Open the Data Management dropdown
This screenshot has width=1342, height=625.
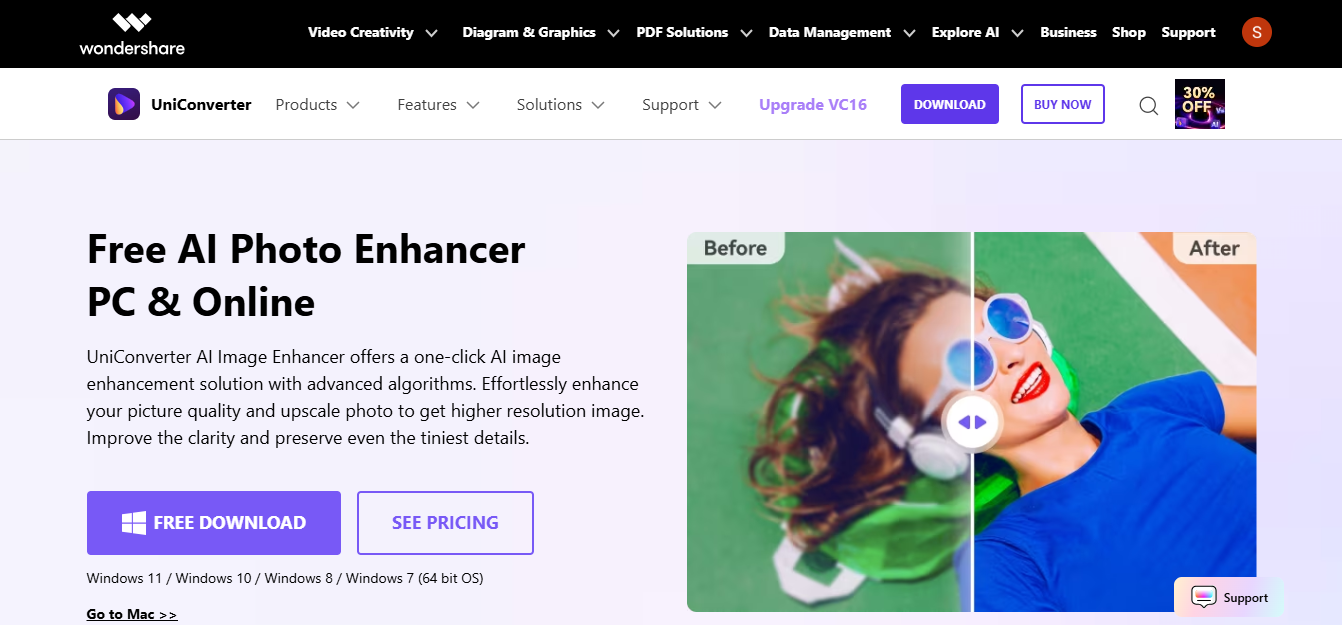(x=842, y=32)
